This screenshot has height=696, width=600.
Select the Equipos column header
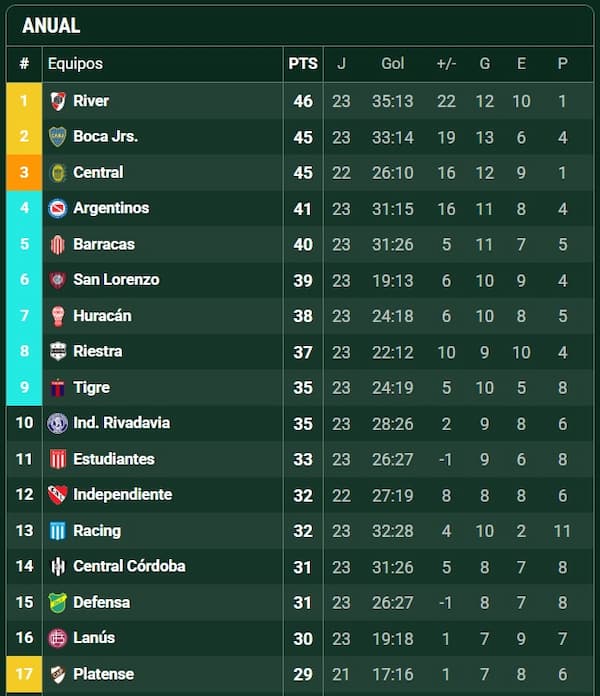pyautogui.click(x=75, y=63)
